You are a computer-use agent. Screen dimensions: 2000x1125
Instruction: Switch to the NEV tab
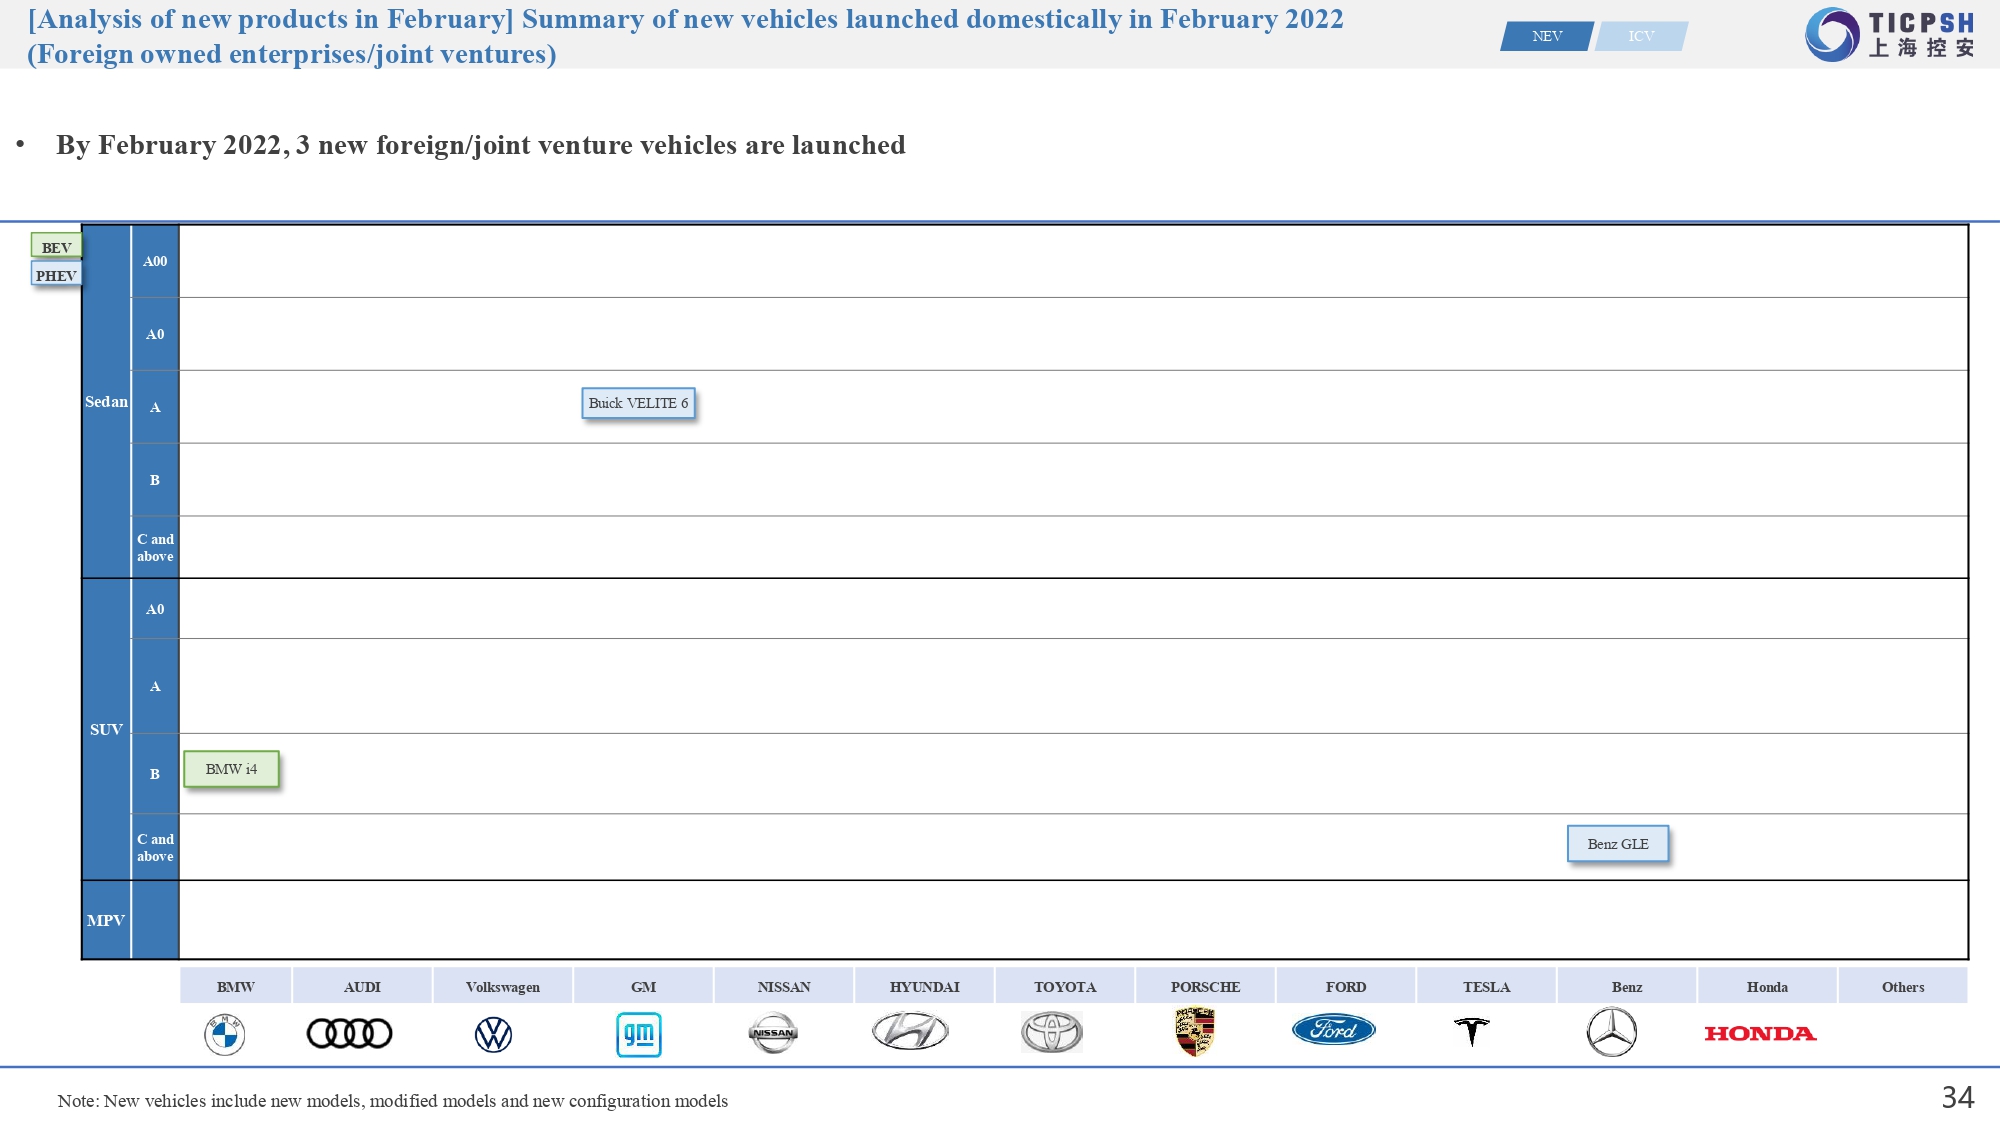[x=1546, y=36]
